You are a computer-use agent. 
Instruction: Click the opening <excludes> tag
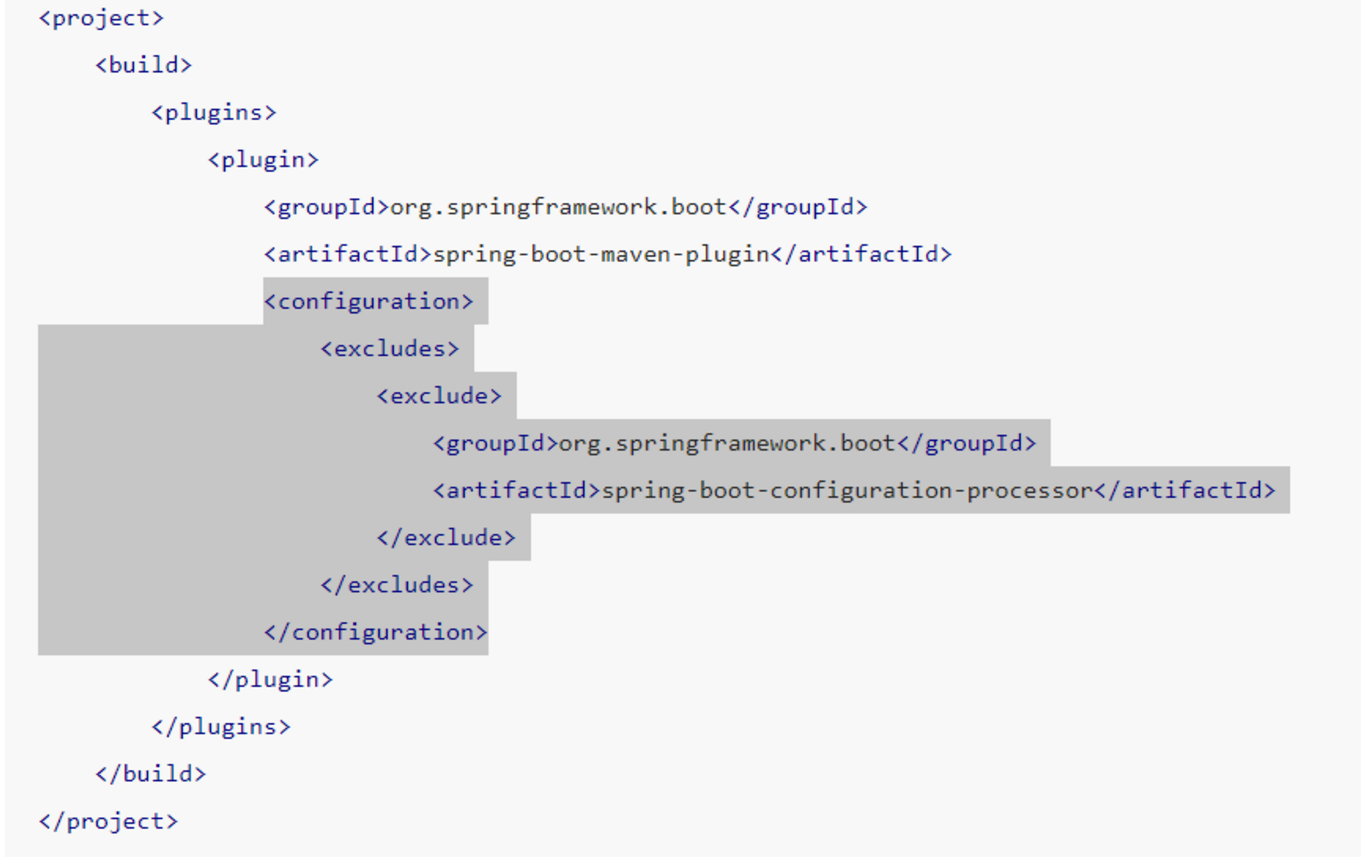point(389,348)
